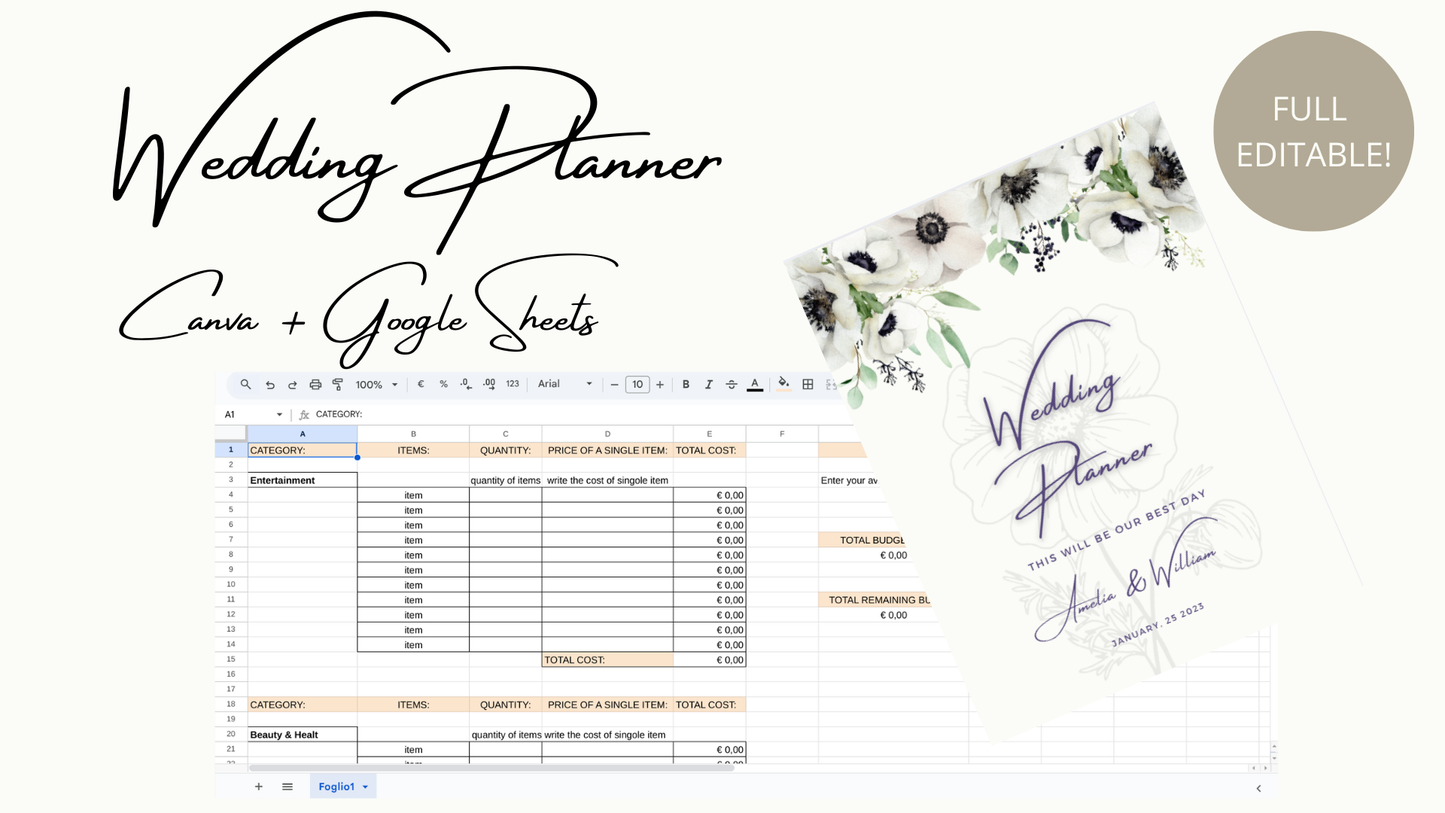Screen dimensions: 1445x813
Task: Select the CATEGORY: cell in row 18
Action: point(302,705)
